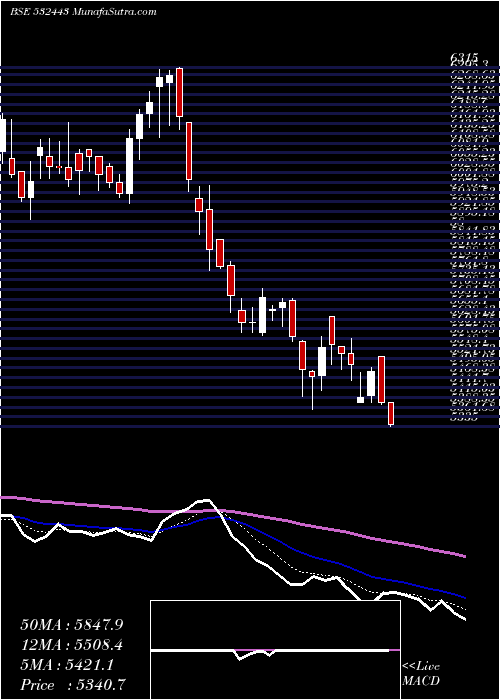Click the pink 50MA line
500x700 pixels.
click(x=232, y=512)
